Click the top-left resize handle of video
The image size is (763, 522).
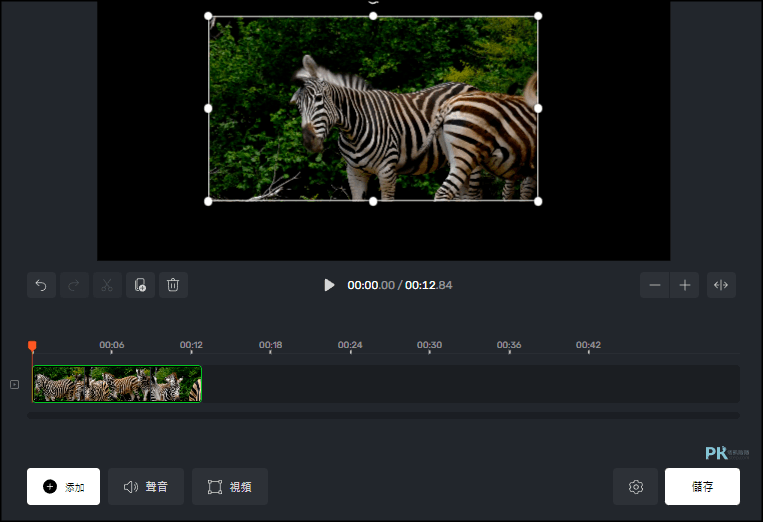click(208, 16)
